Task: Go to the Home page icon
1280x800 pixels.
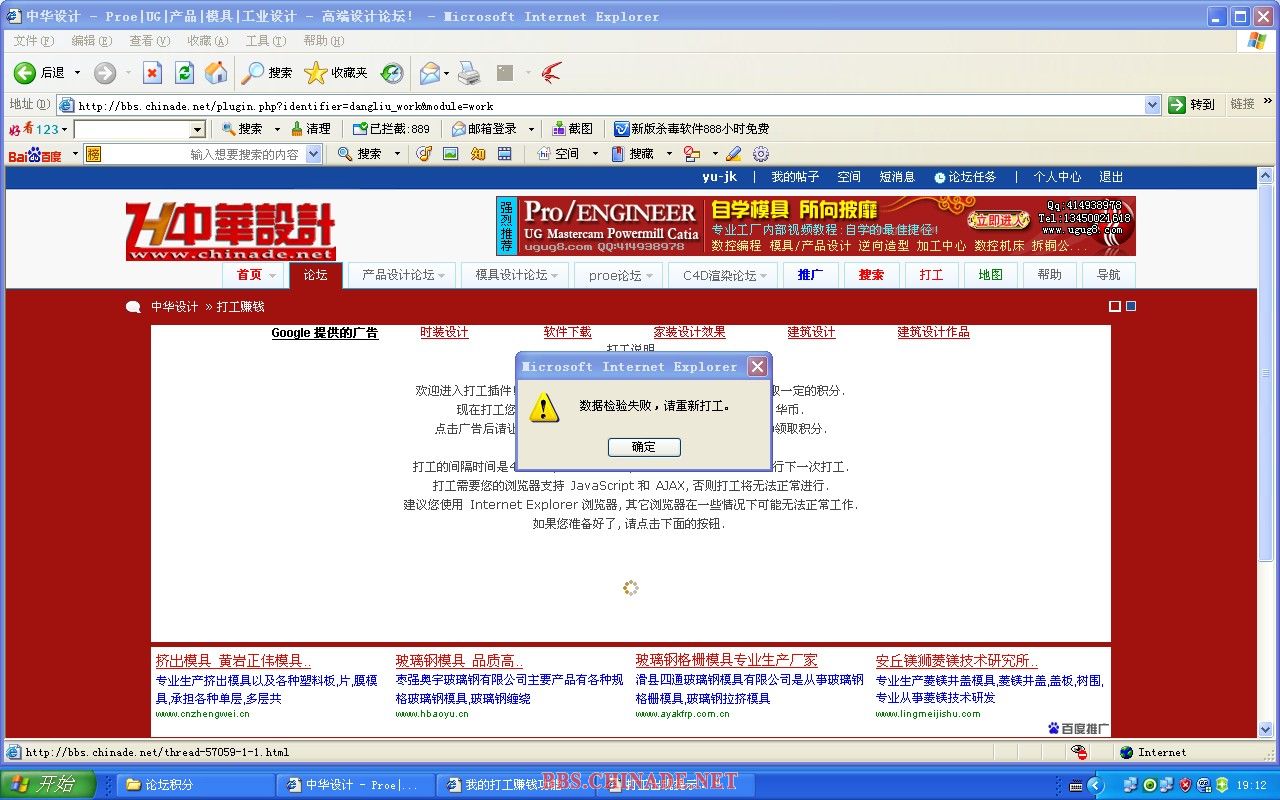Action: [x=216, y=72]
